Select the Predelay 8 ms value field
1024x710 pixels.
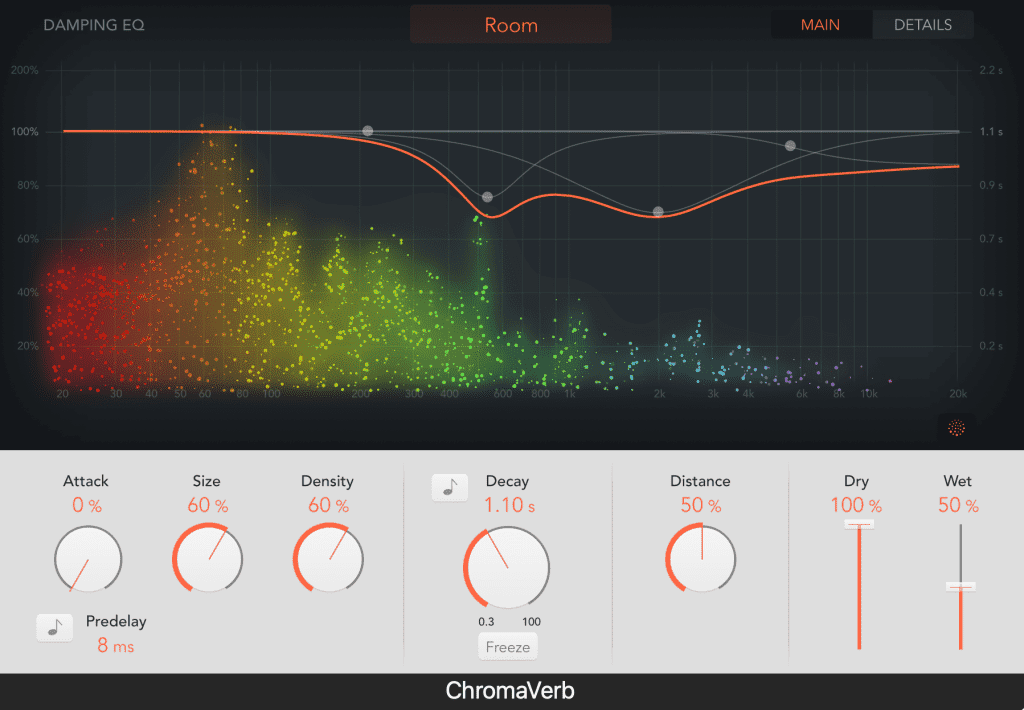tap(116, 645)
